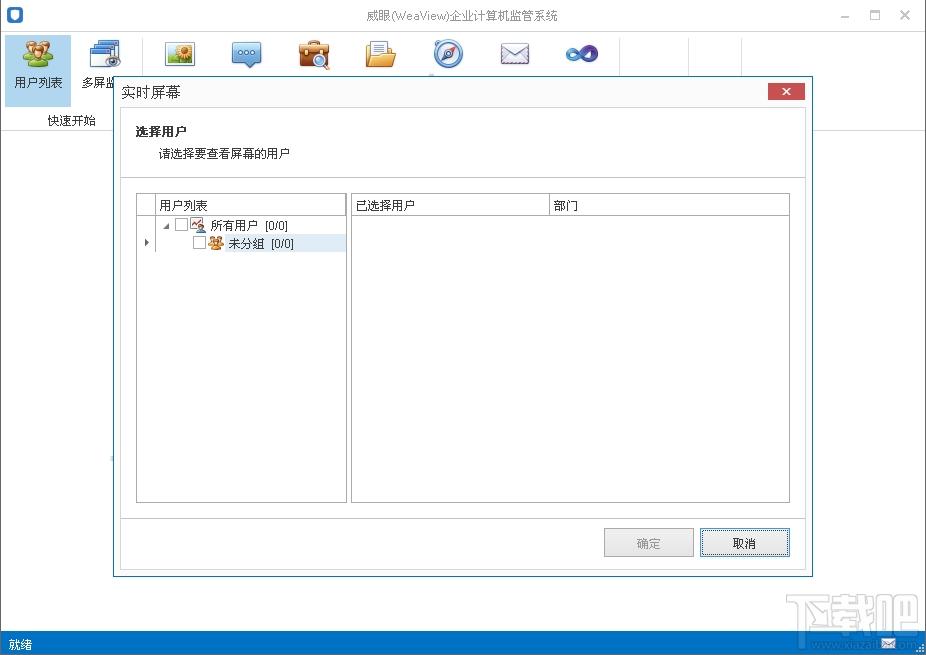Screen dimensions: 926x655
Task: Select the 未分组 tree item
Action: tap(246, 243)
